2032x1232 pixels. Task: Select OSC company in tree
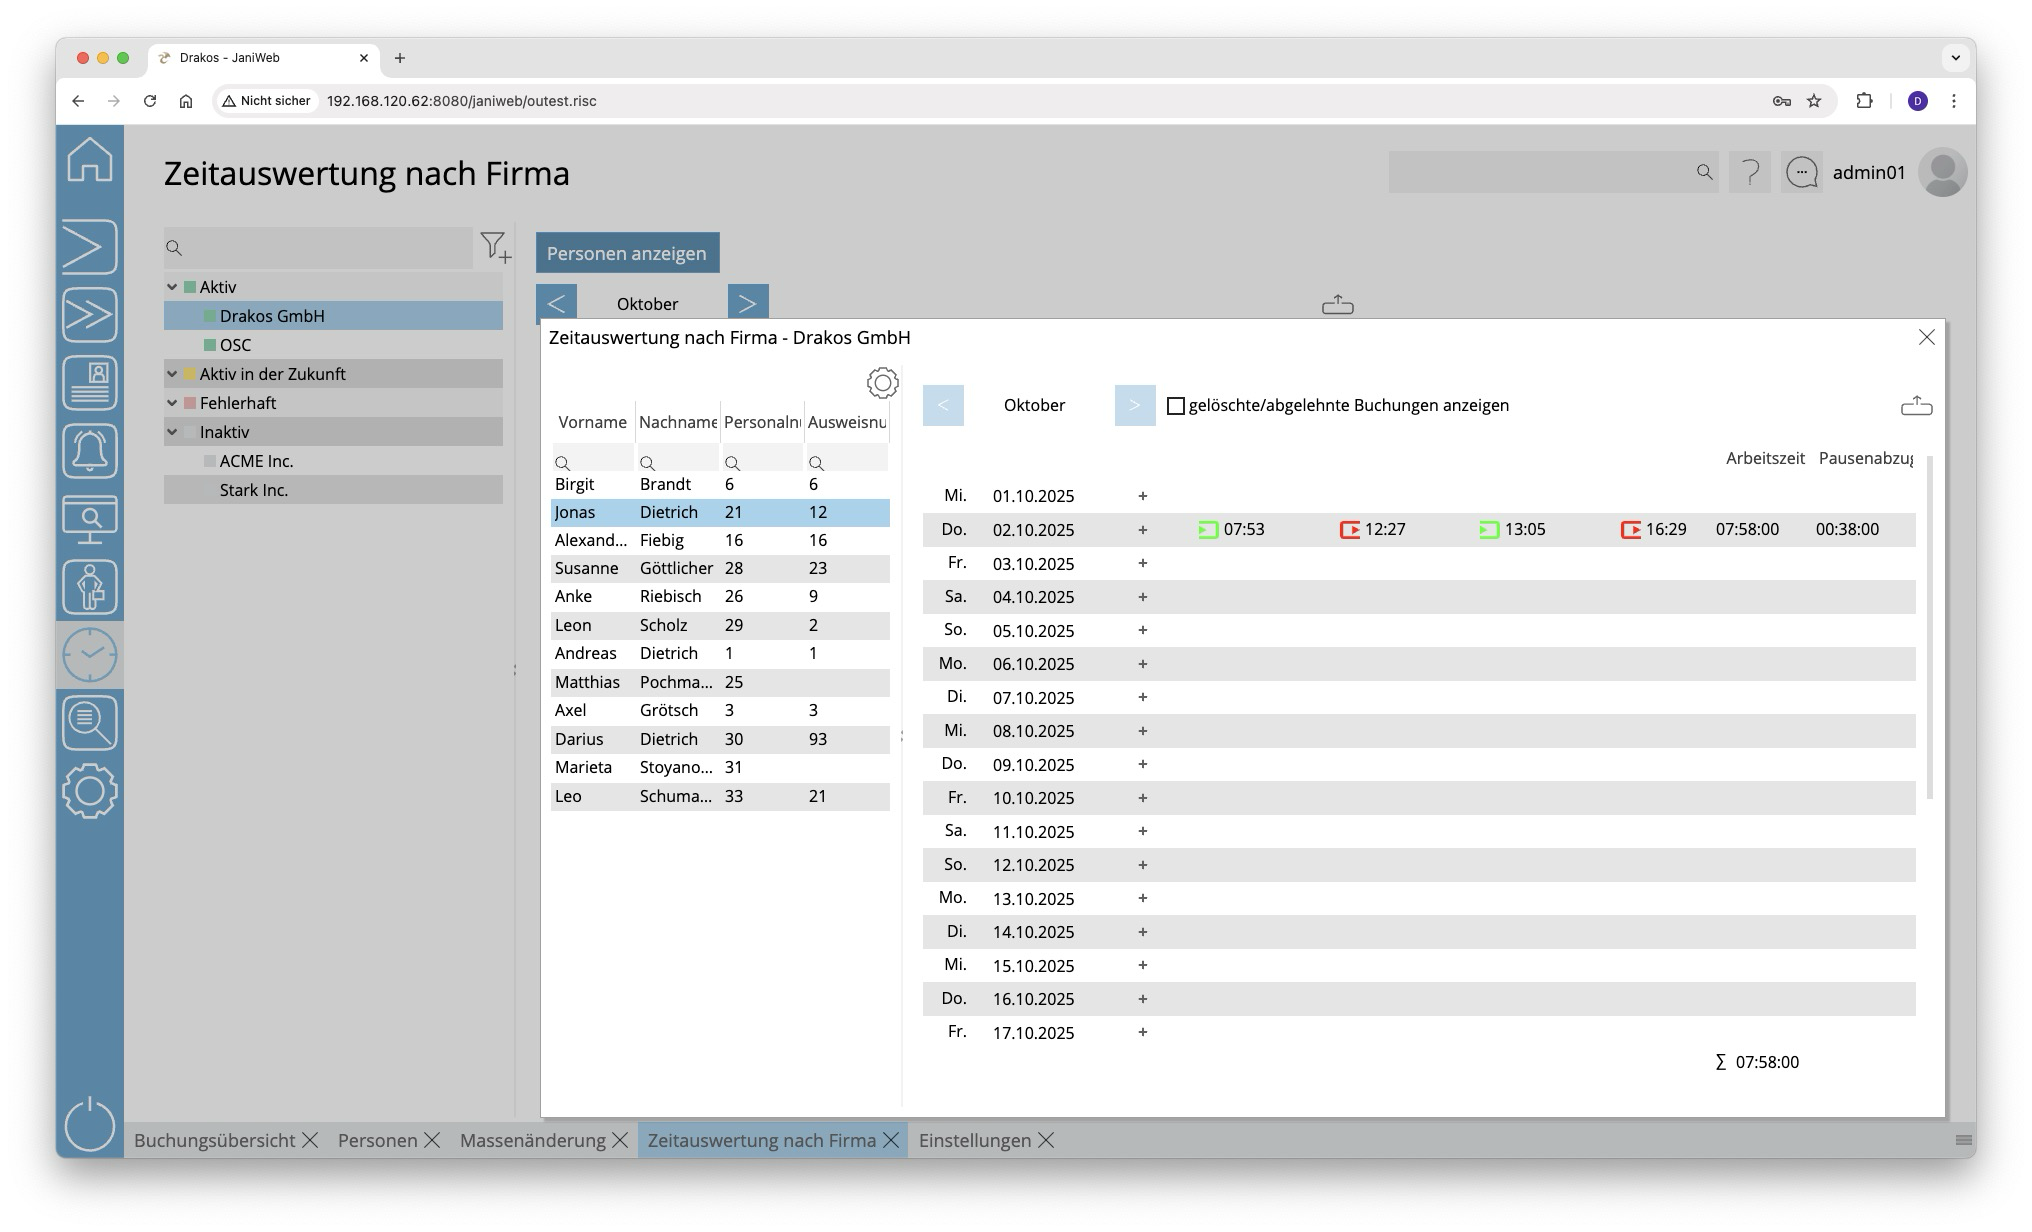235,345
